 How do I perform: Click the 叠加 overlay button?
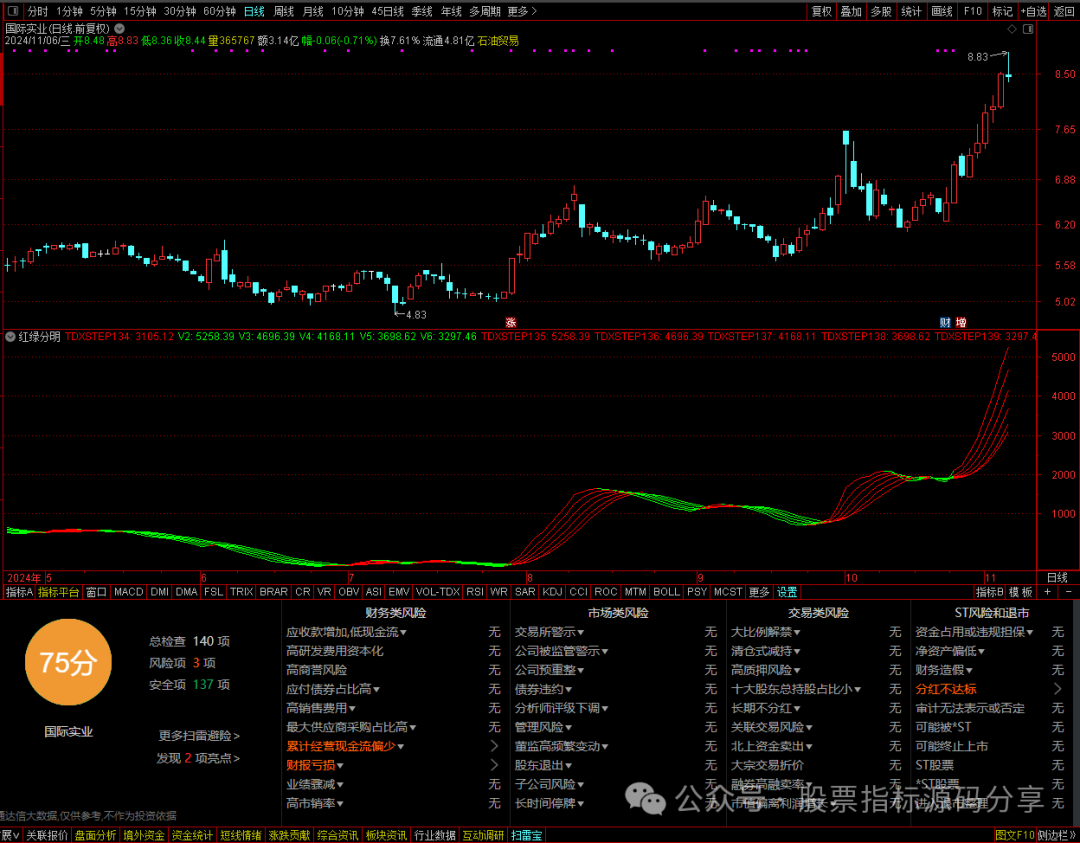click(x=851, y=11)
